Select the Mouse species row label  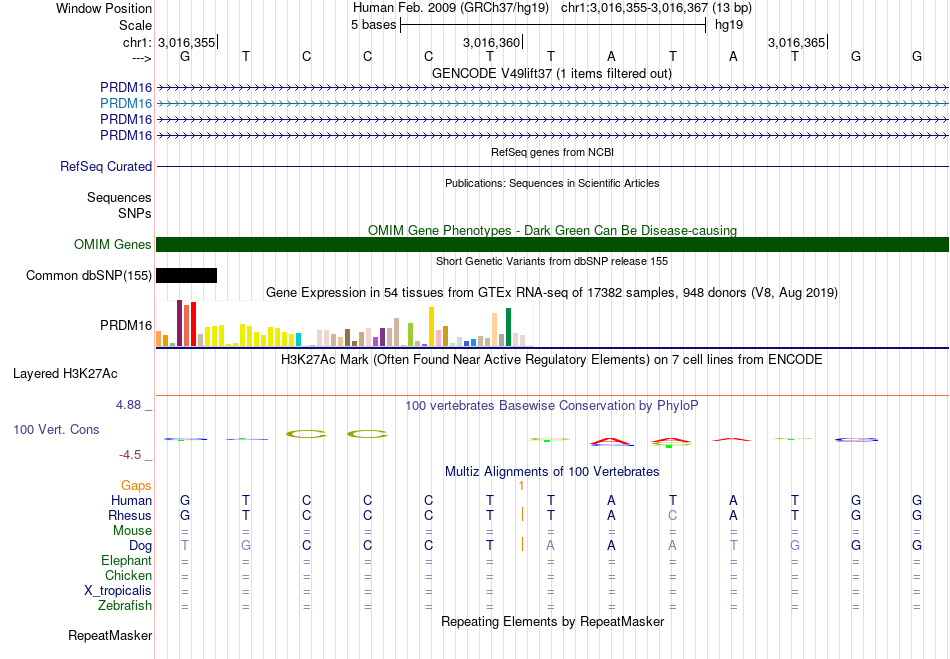click(x=132, y=531)
